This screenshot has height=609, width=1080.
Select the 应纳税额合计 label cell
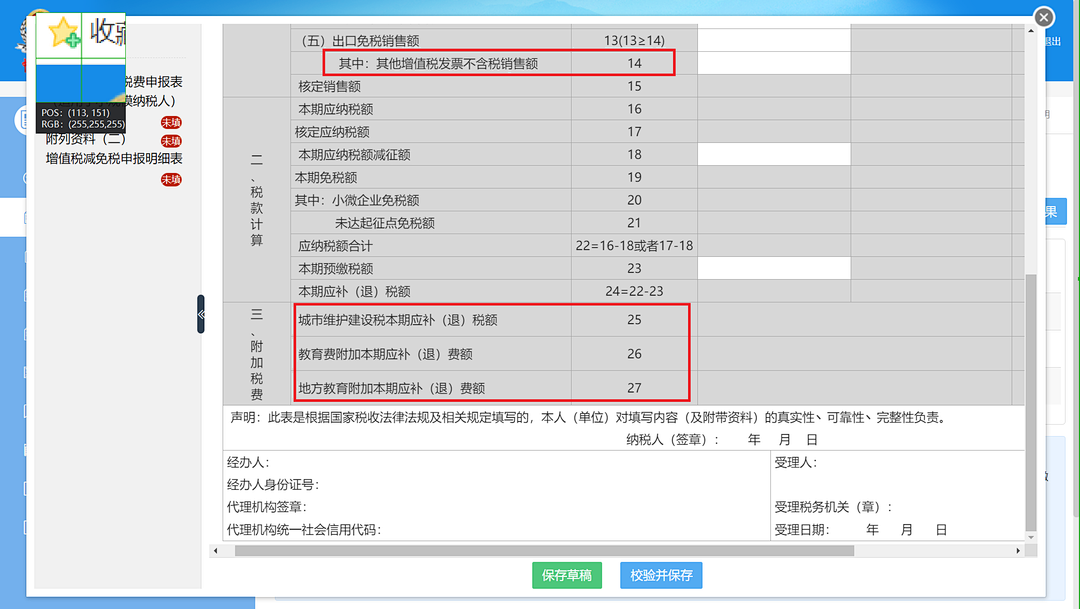[431, 245]
